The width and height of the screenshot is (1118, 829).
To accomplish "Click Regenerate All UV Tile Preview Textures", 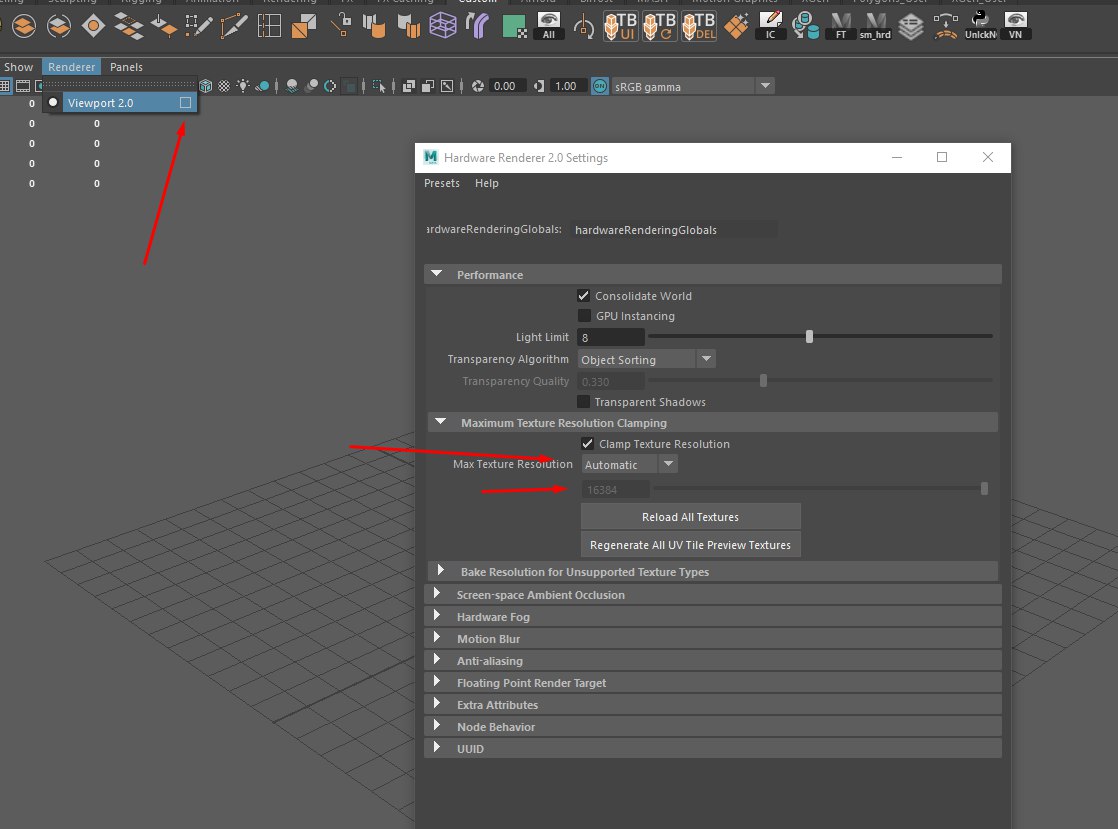I will (x=690, y=545).
